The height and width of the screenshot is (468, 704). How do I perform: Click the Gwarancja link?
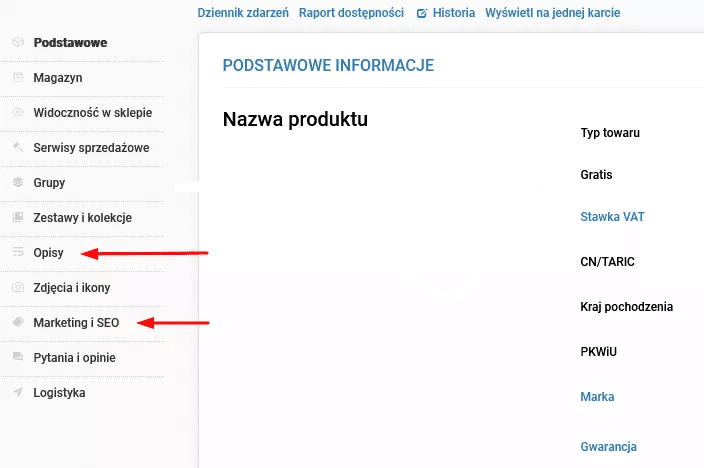coord(608,447)
